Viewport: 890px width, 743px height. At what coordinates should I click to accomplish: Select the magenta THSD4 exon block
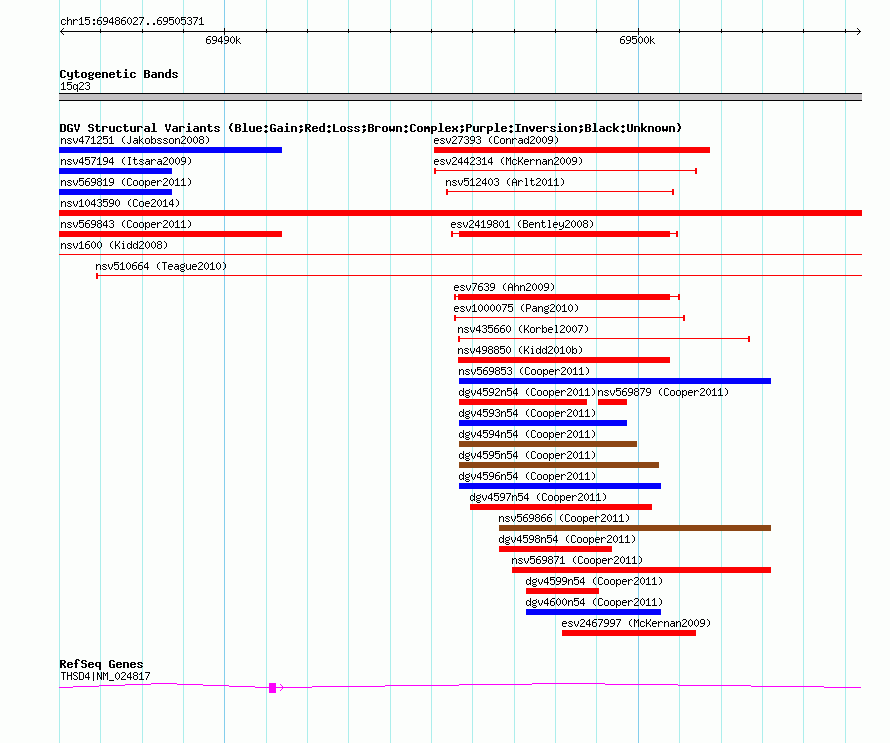272,688
